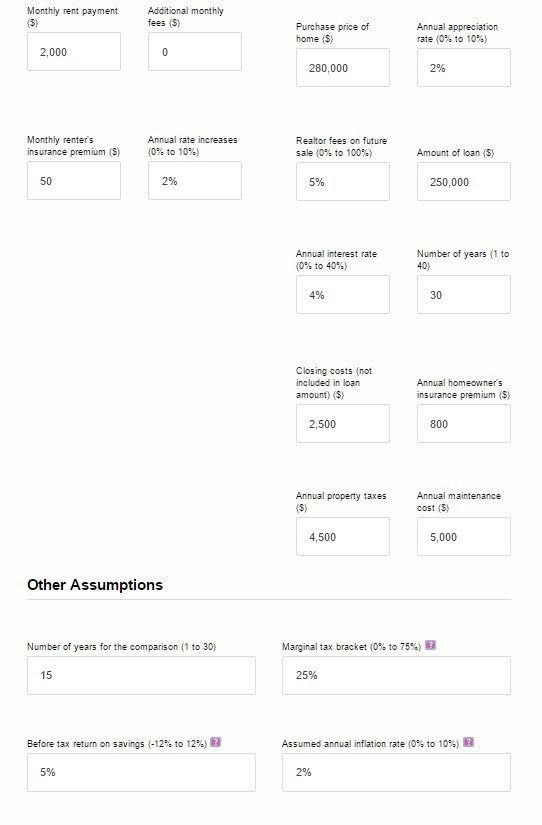Open help icon beside Before tax return on savings
The width and height of the screenshot is (542, 825).
215,742
